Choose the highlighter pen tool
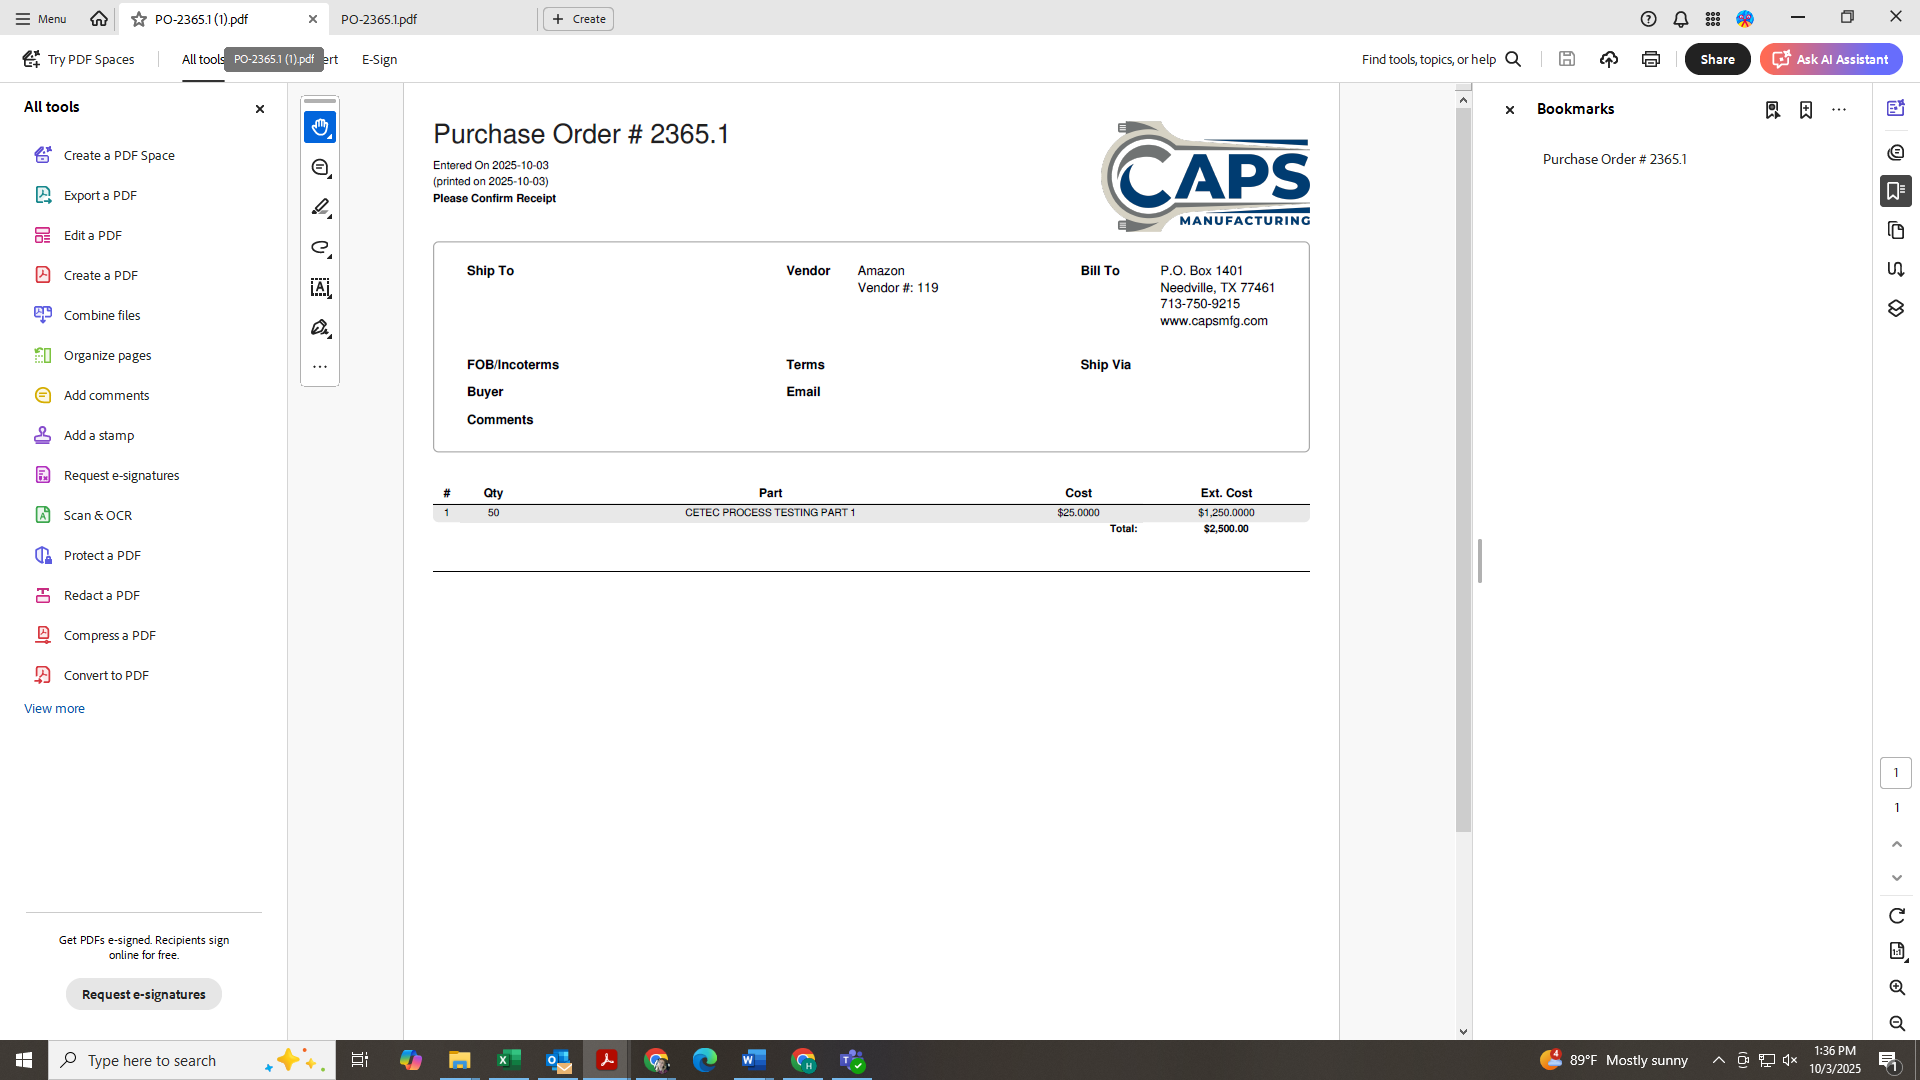This screenshot has width=1920, height=1080. (x=320, y=208)
